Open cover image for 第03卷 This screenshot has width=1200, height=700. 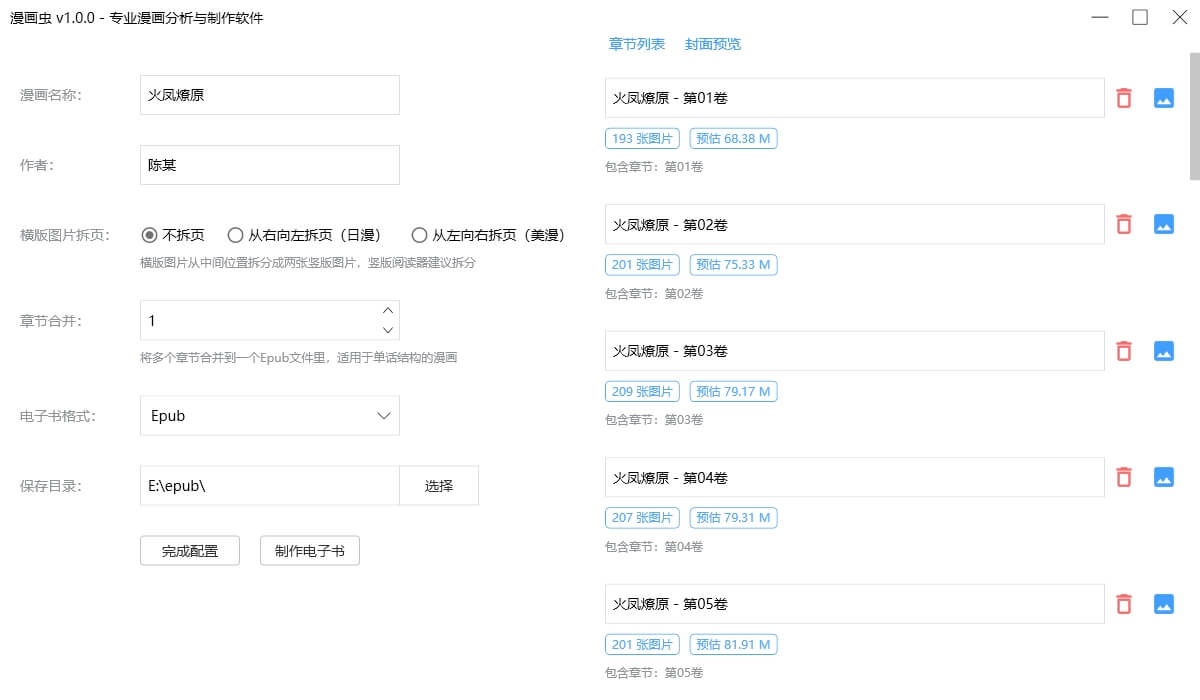coord(1163,351)
